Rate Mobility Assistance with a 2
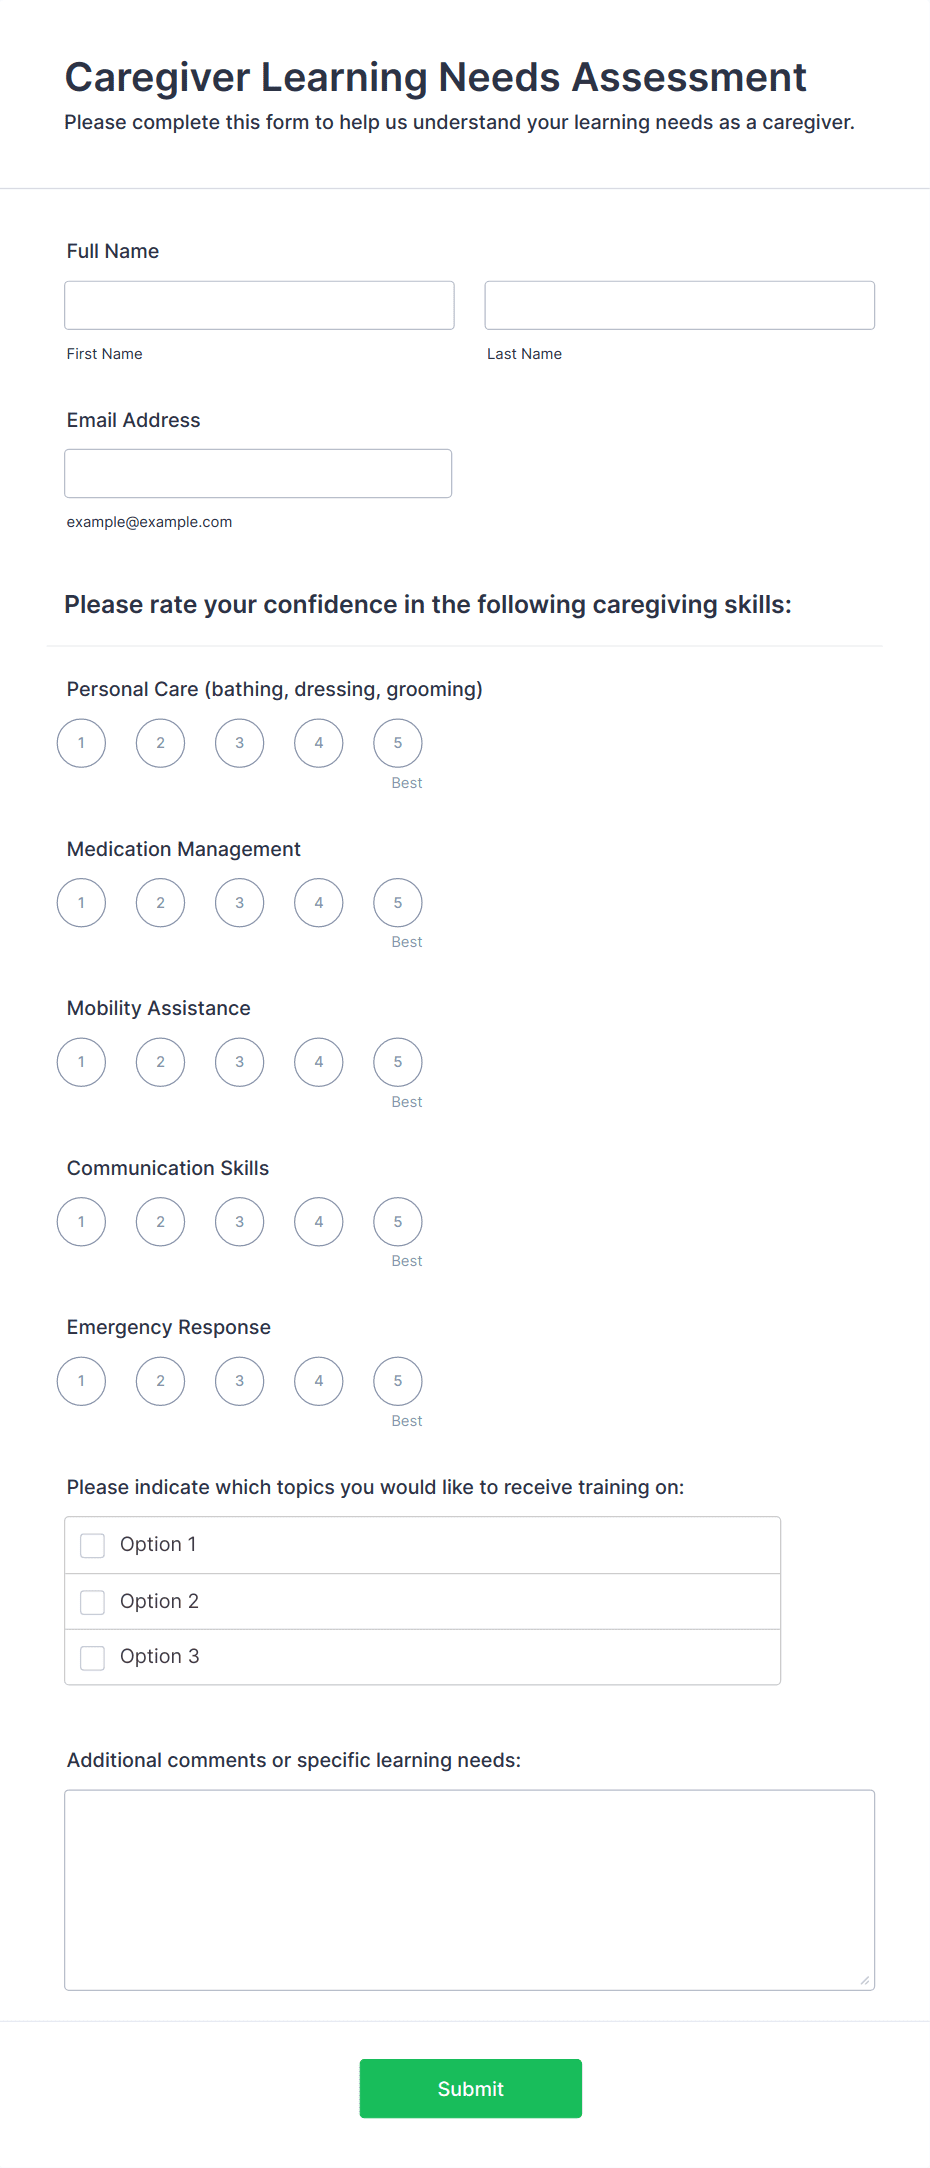This screenshot has width=930, height=2168. (160, 1061)
